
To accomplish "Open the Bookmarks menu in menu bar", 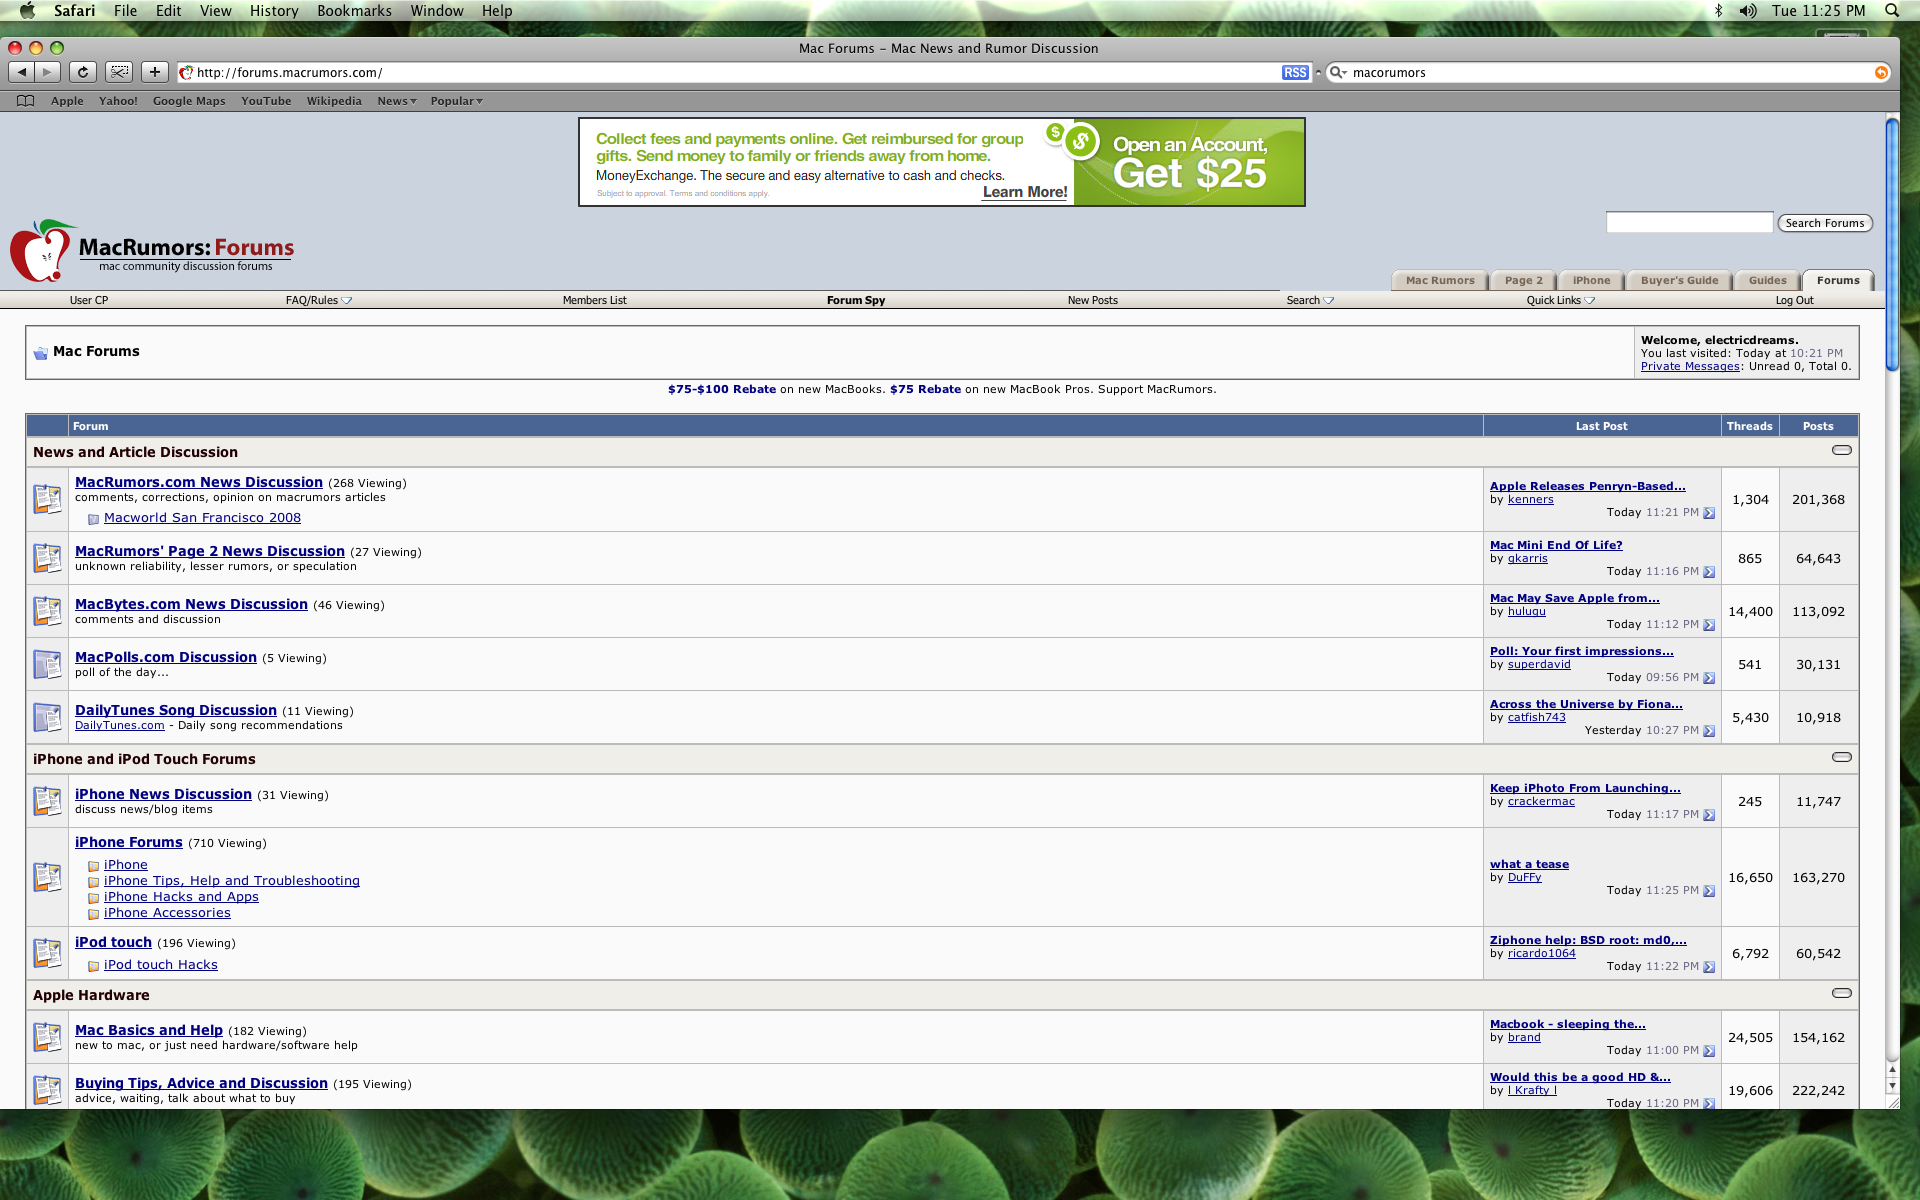I will pyautogui.click(x=354, y=11).
